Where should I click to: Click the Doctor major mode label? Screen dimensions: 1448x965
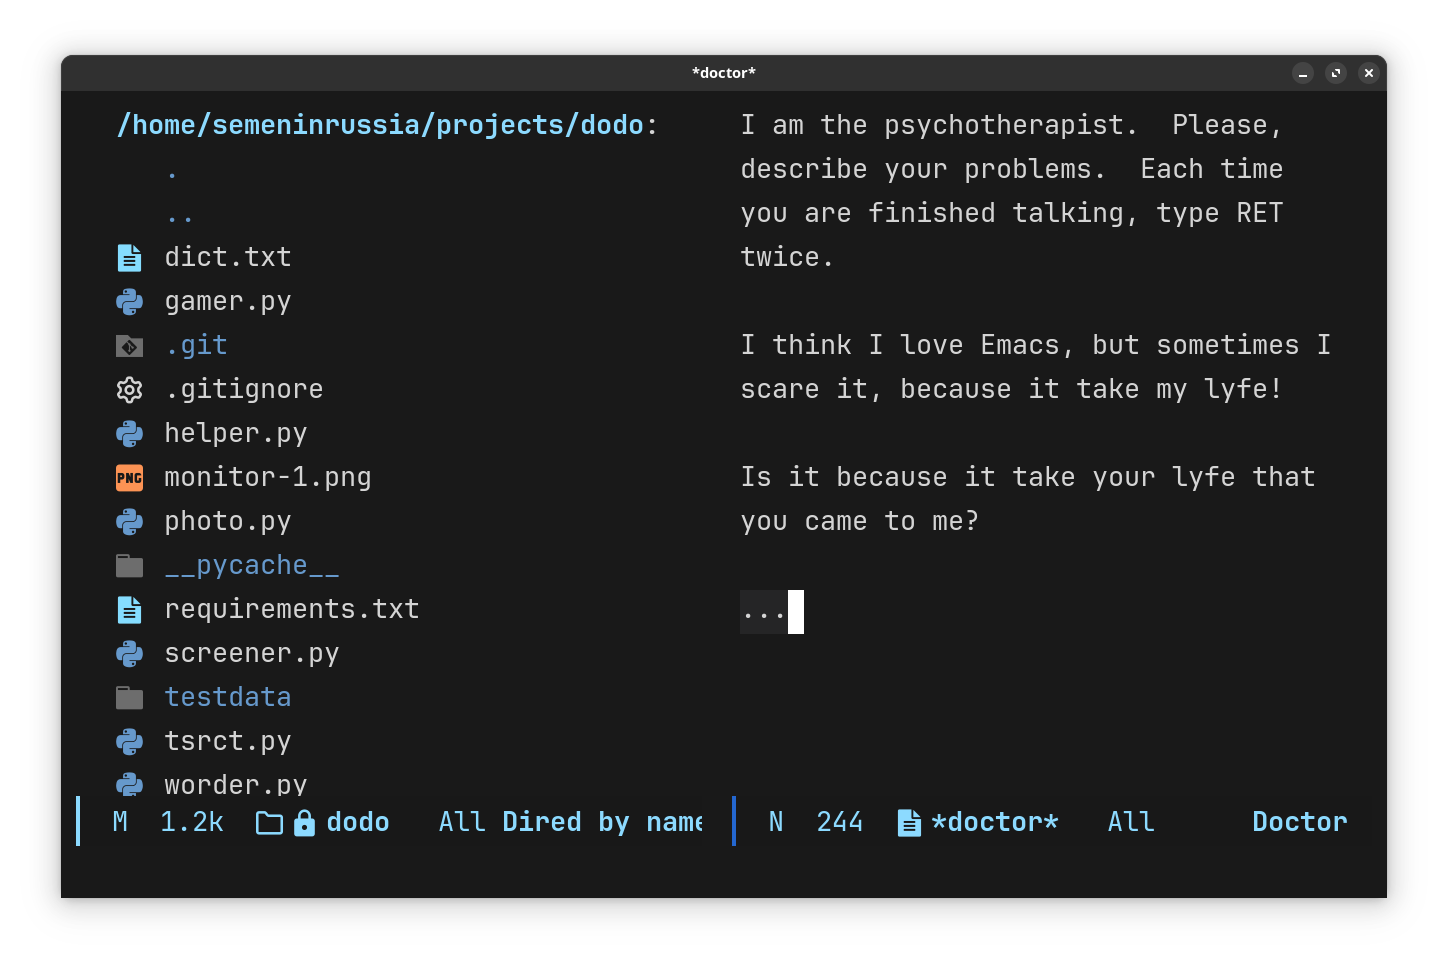point(1300,823)
